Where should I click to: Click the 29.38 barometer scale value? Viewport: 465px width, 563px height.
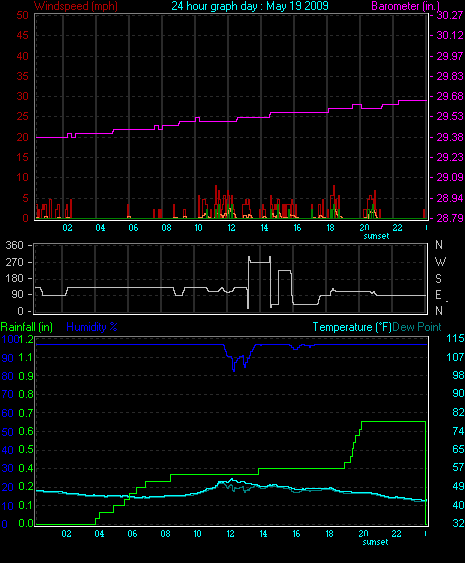click(x=450, y=137)
